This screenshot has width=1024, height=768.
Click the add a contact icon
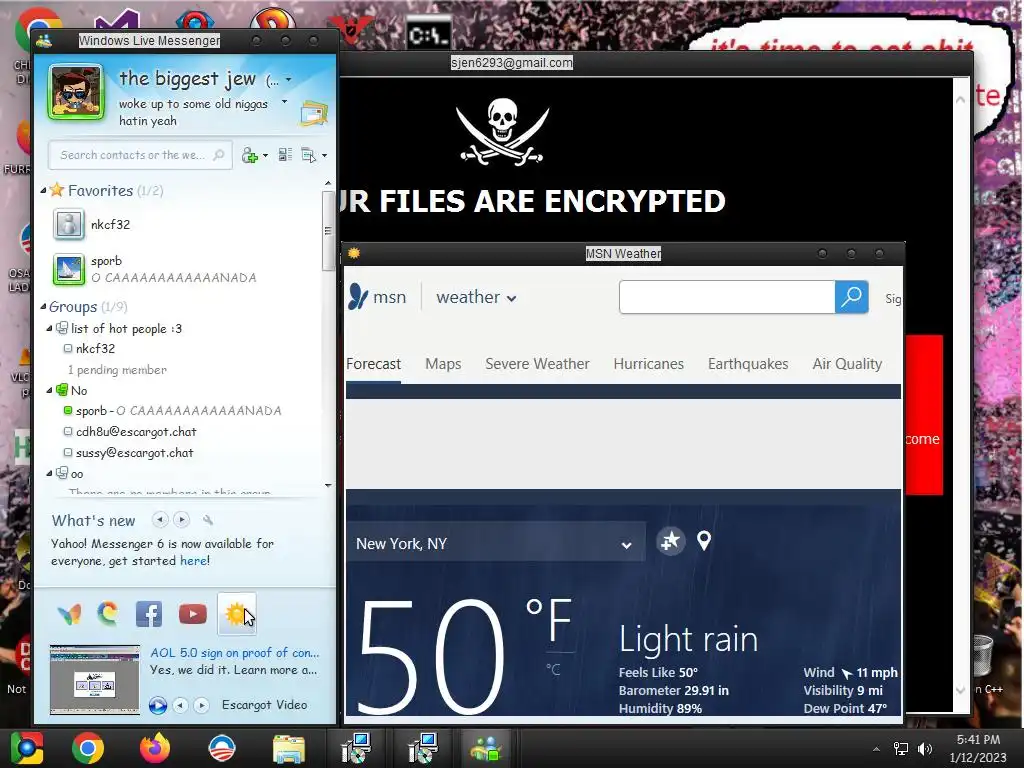pos(249,155)
